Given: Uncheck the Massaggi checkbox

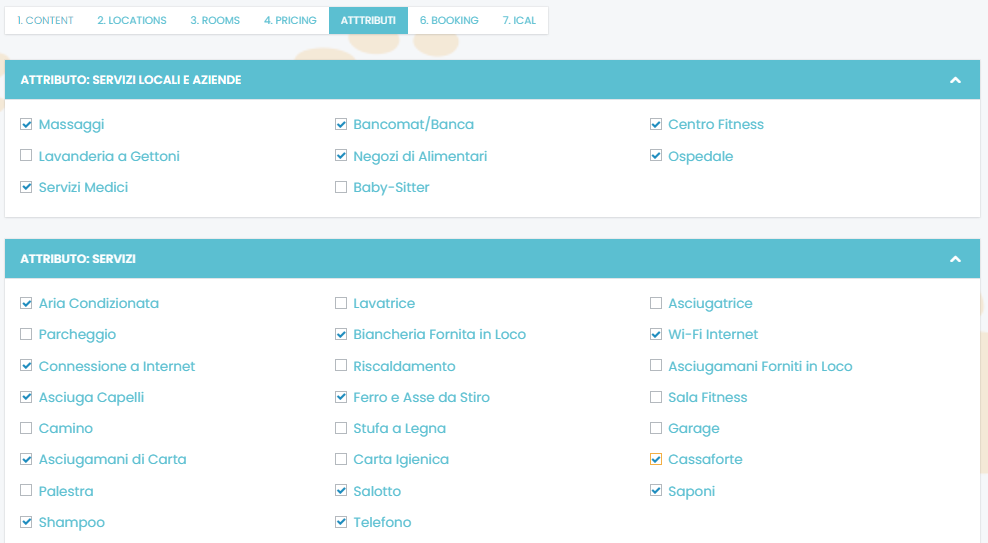Looking at the screenshot, I should [26, 125].
